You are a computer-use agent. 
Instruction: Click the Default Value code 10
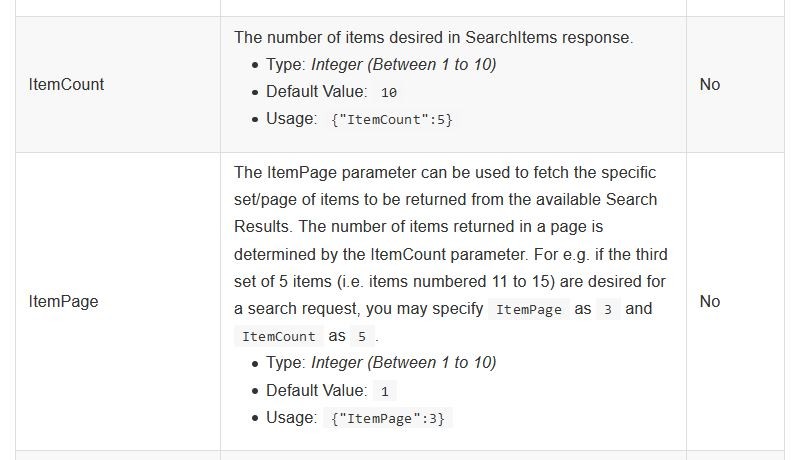pos(389,92)
